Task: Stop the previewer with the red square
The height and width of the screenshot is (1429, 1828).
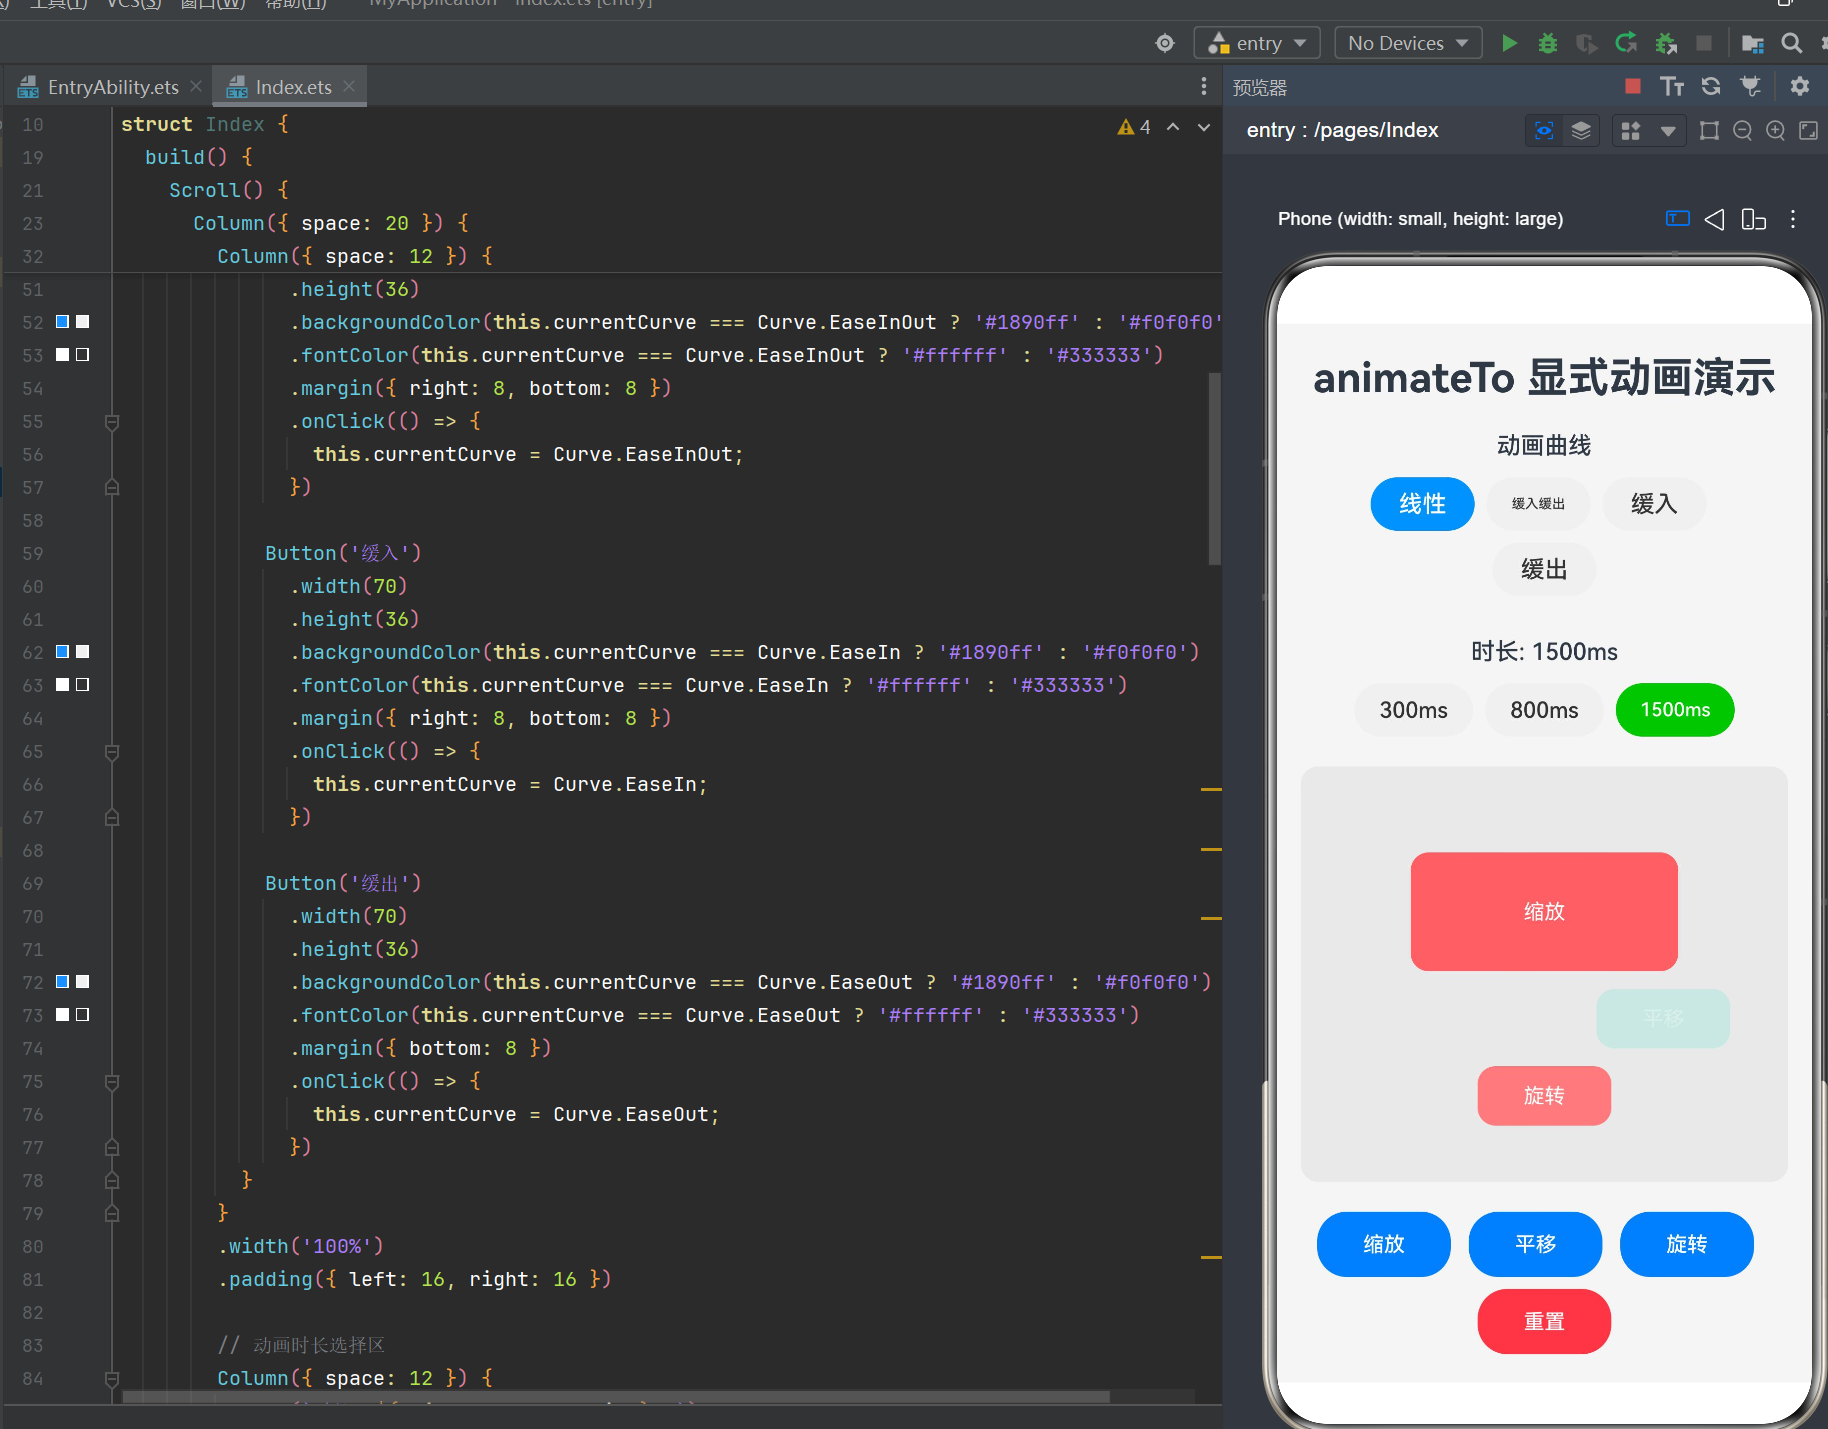Action: point(1633,86)
